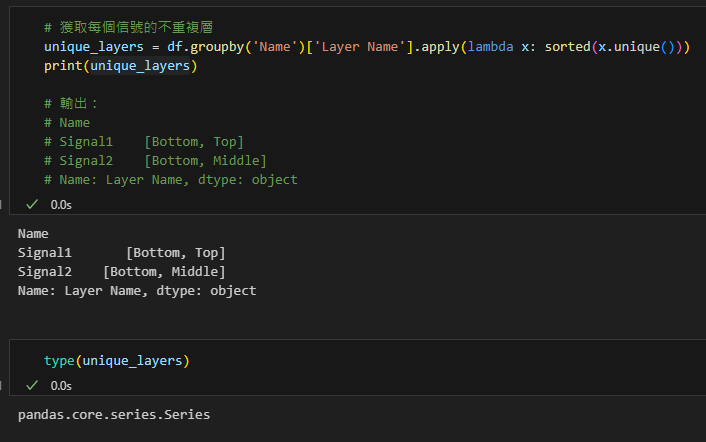Click the code line starting with unique_layers = df.groupby

tap(367, 47)
